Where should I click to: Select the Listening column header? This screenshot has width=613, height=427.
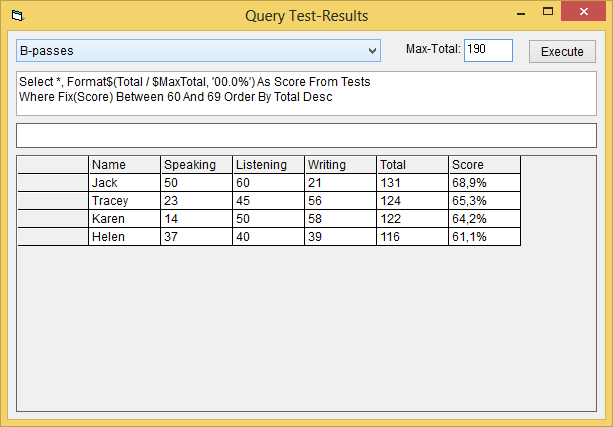[269, 165]
